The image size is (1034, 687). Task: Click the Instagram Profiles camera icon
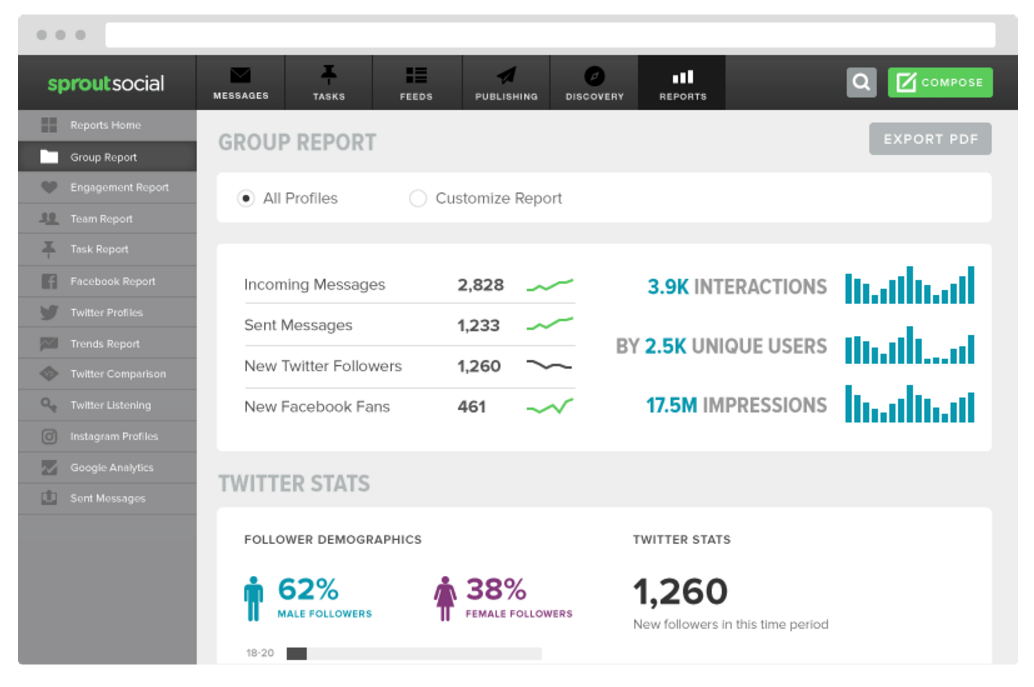(x=49, y=436)
